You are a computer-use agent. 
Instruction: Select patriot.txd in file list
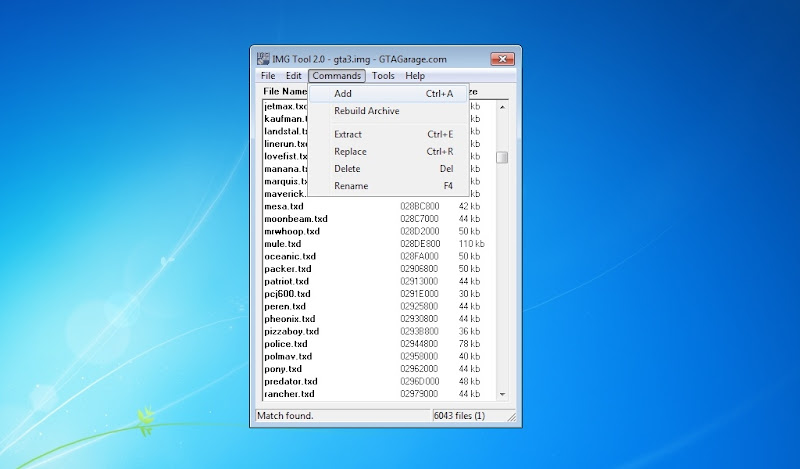pos(286,282)
